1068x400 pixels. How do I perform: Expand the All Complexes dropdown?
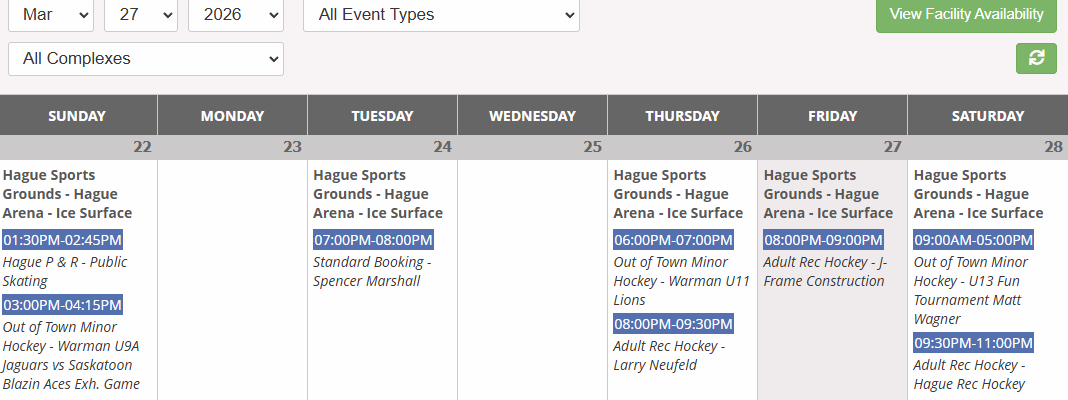[146, 59]
